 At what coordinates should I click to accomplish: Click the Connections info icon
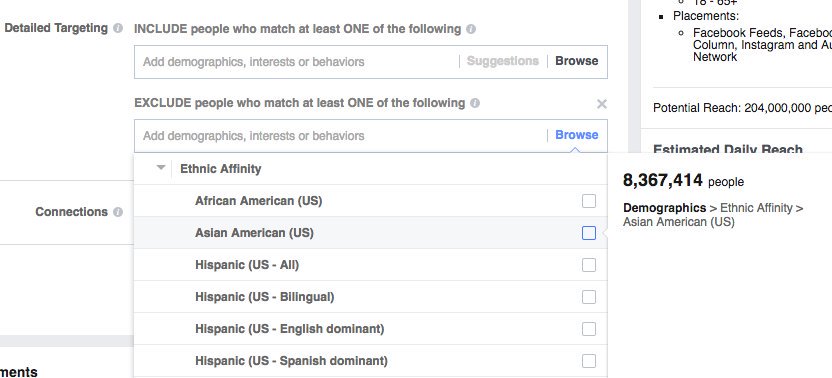pyautogui.click(x=118, y=212)
